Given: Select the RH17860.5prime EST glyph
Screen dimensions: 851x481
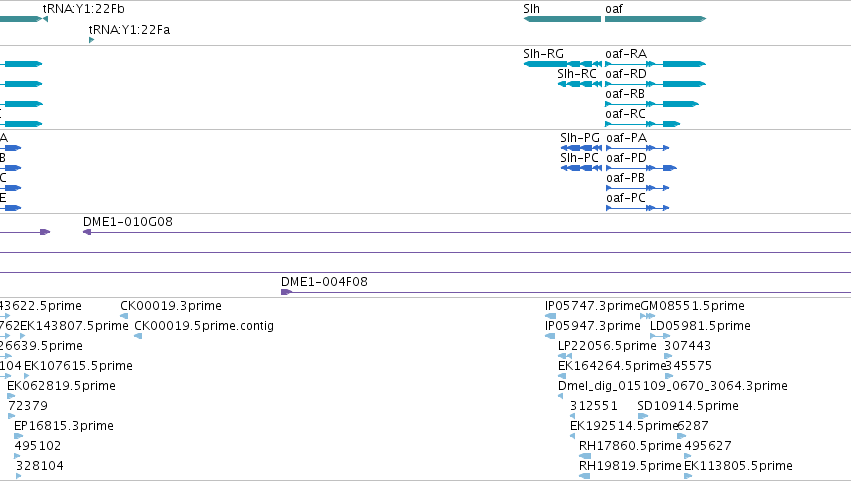Looking at the screenshot, I should [x=585, y=456].
